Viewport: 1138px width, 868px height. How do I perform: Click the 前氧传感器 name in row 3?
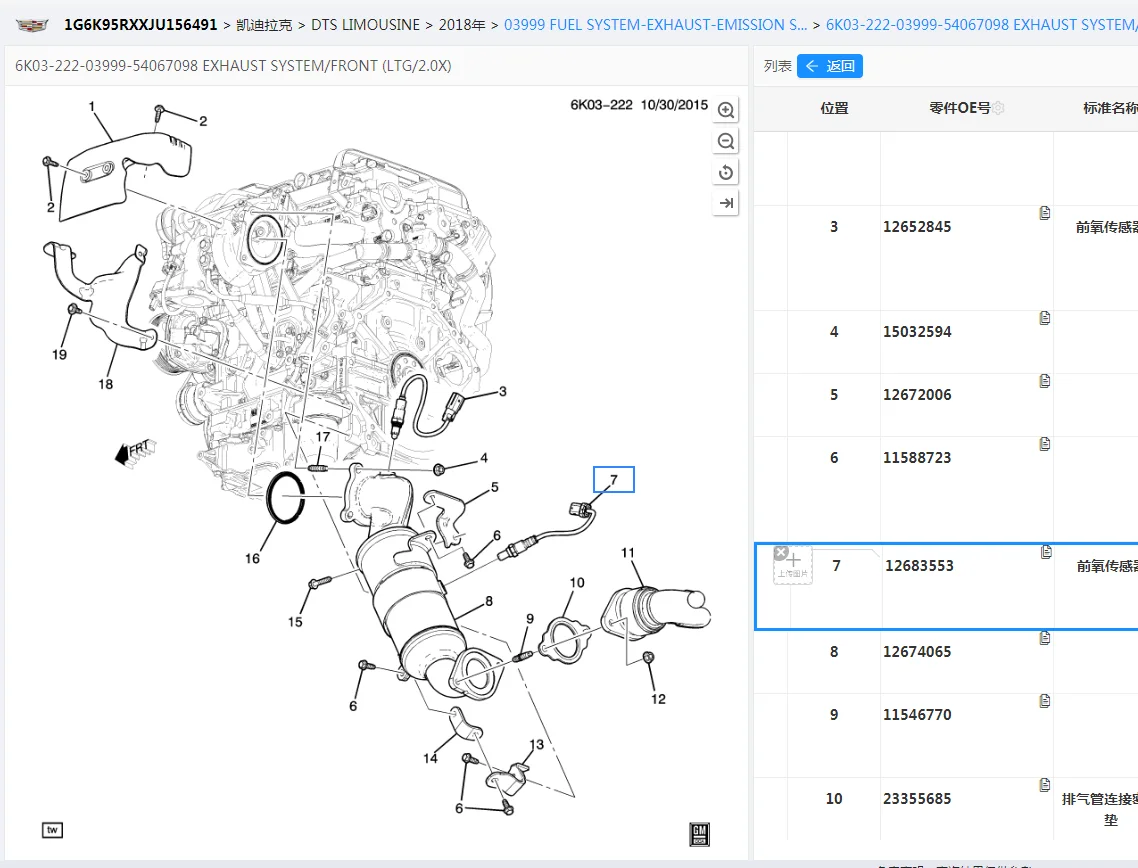pyautogui.click(x=1106, y=228)
